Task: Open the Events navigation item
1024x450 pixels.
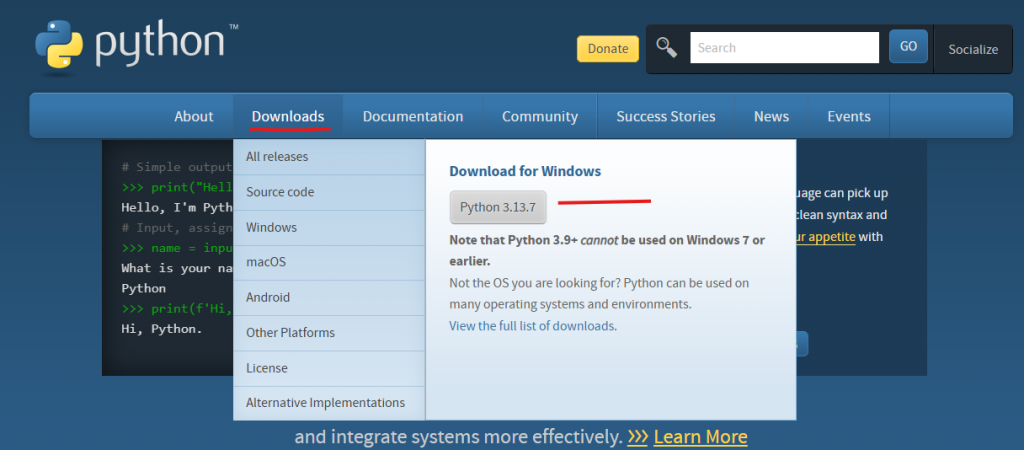Action: pyautogui.click(x=849, y=116)
